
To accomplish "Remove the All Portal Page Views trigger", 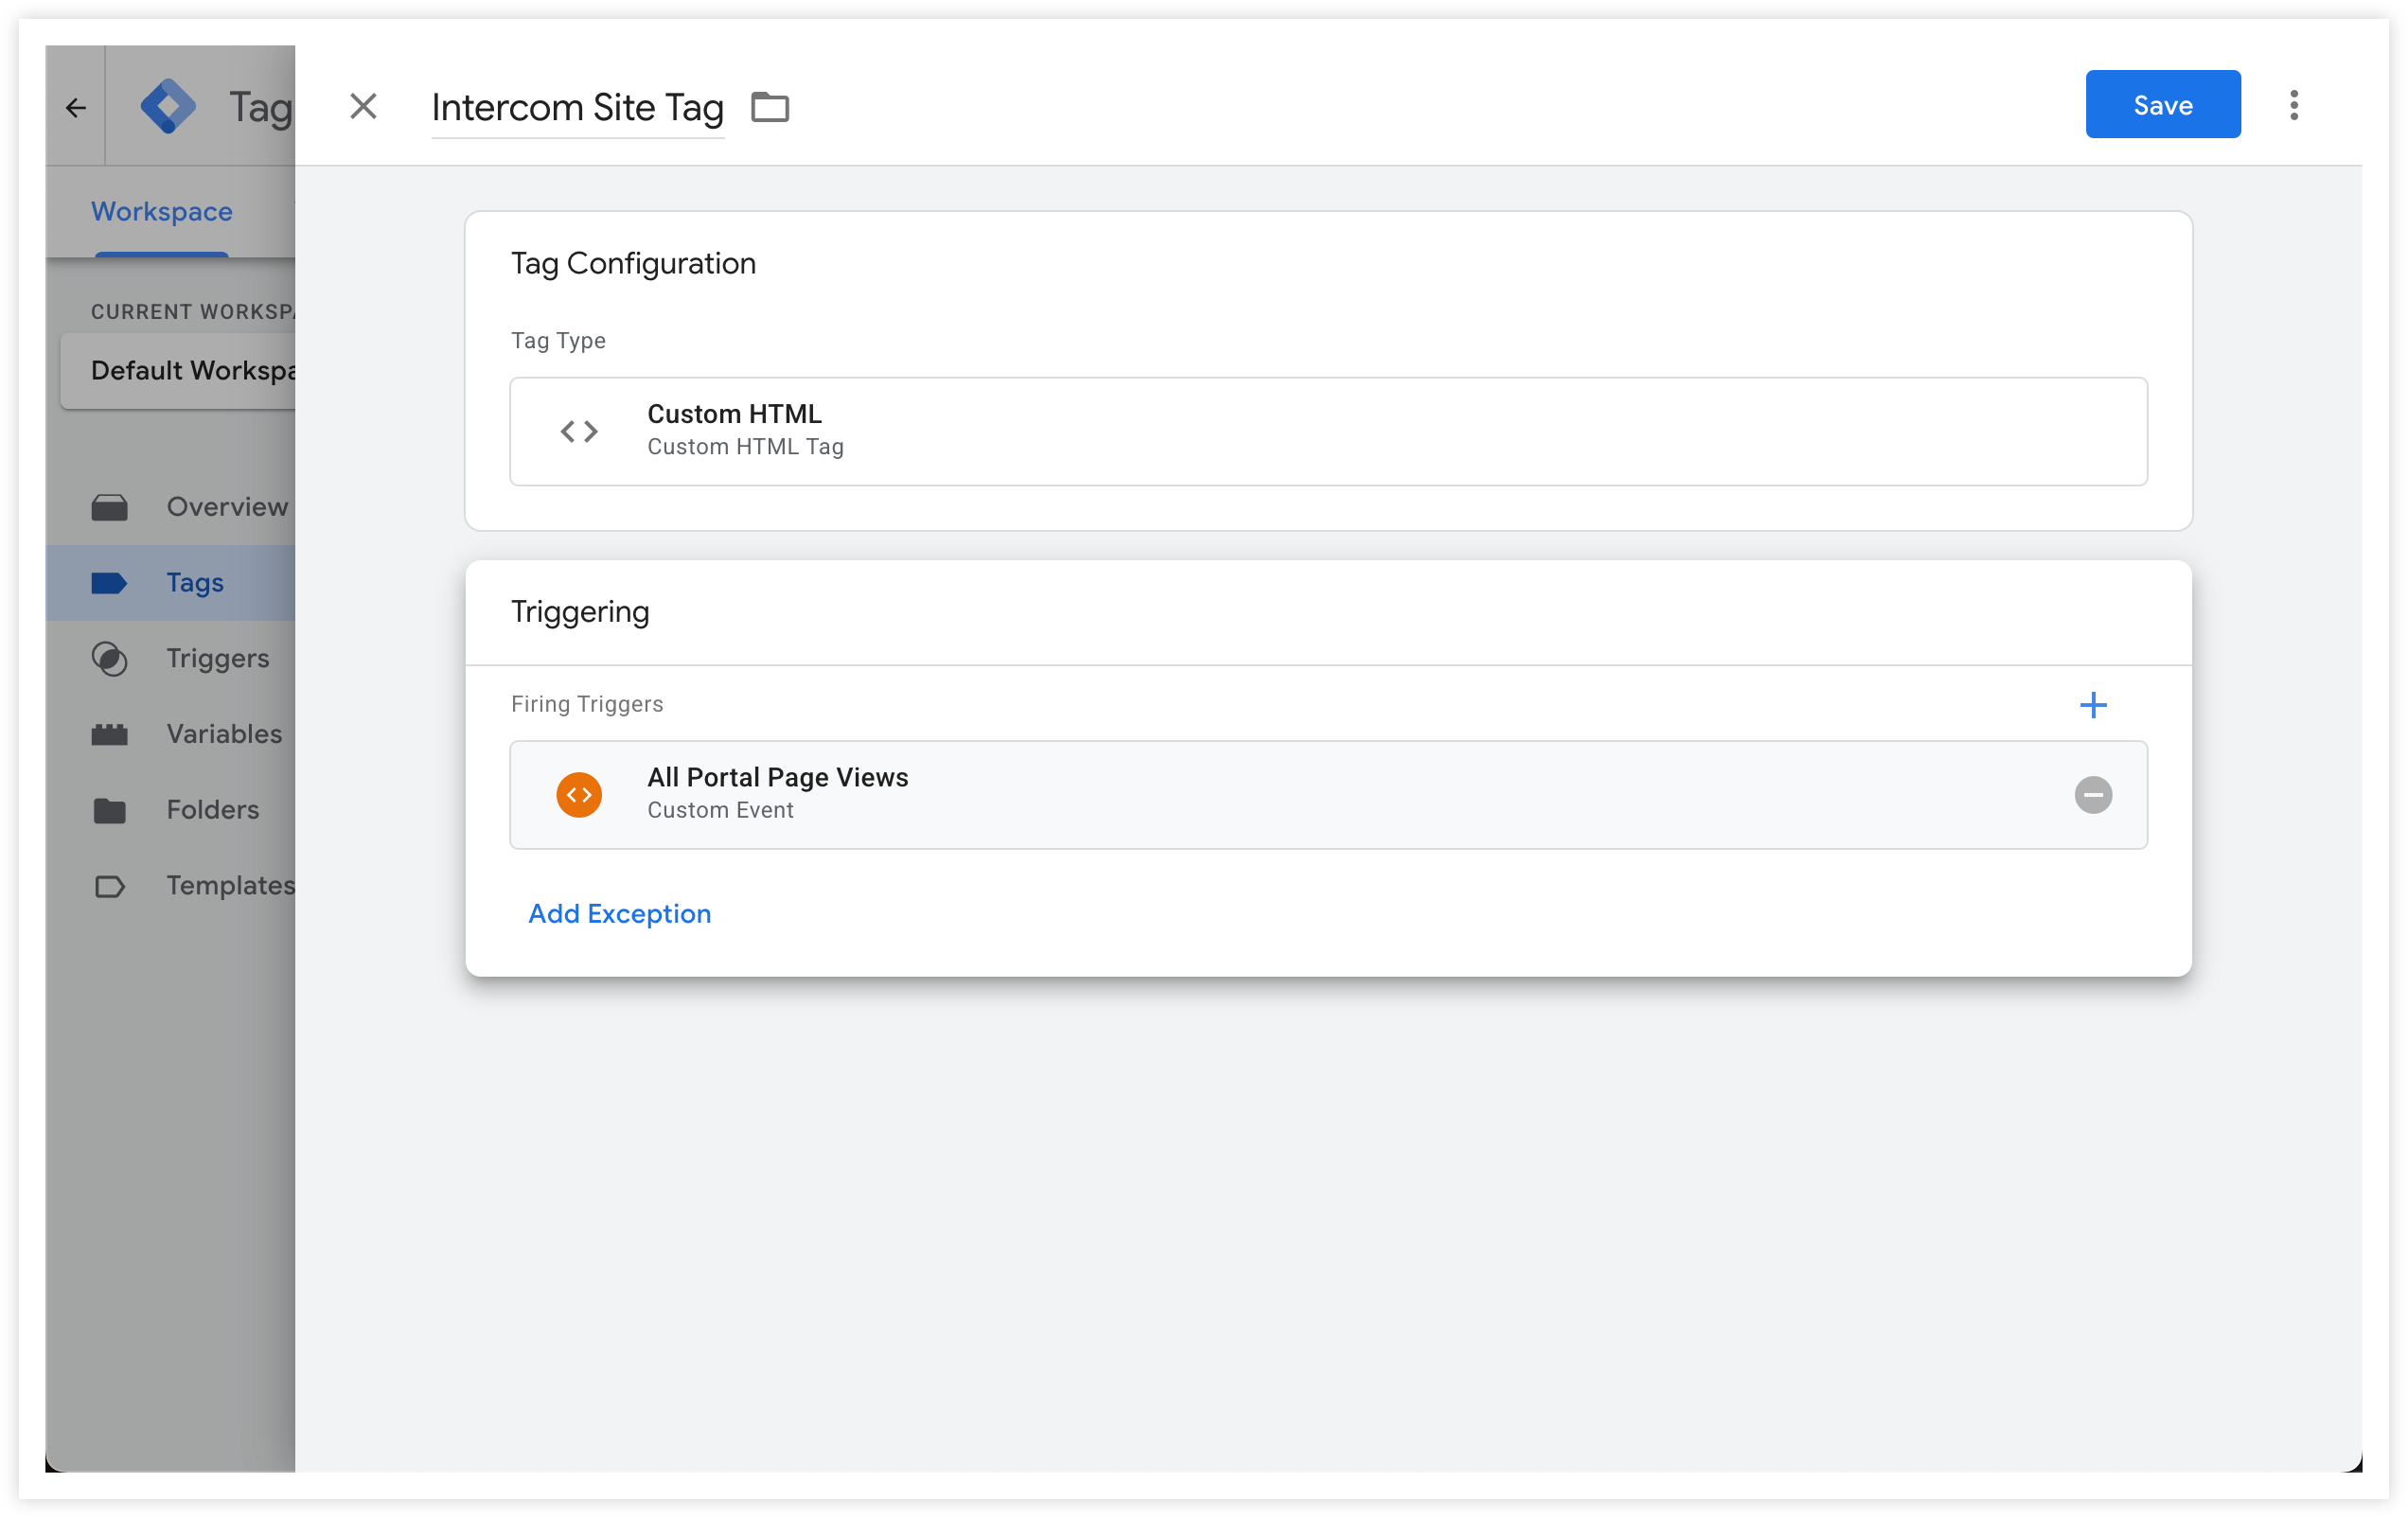I will [2093, 795].
